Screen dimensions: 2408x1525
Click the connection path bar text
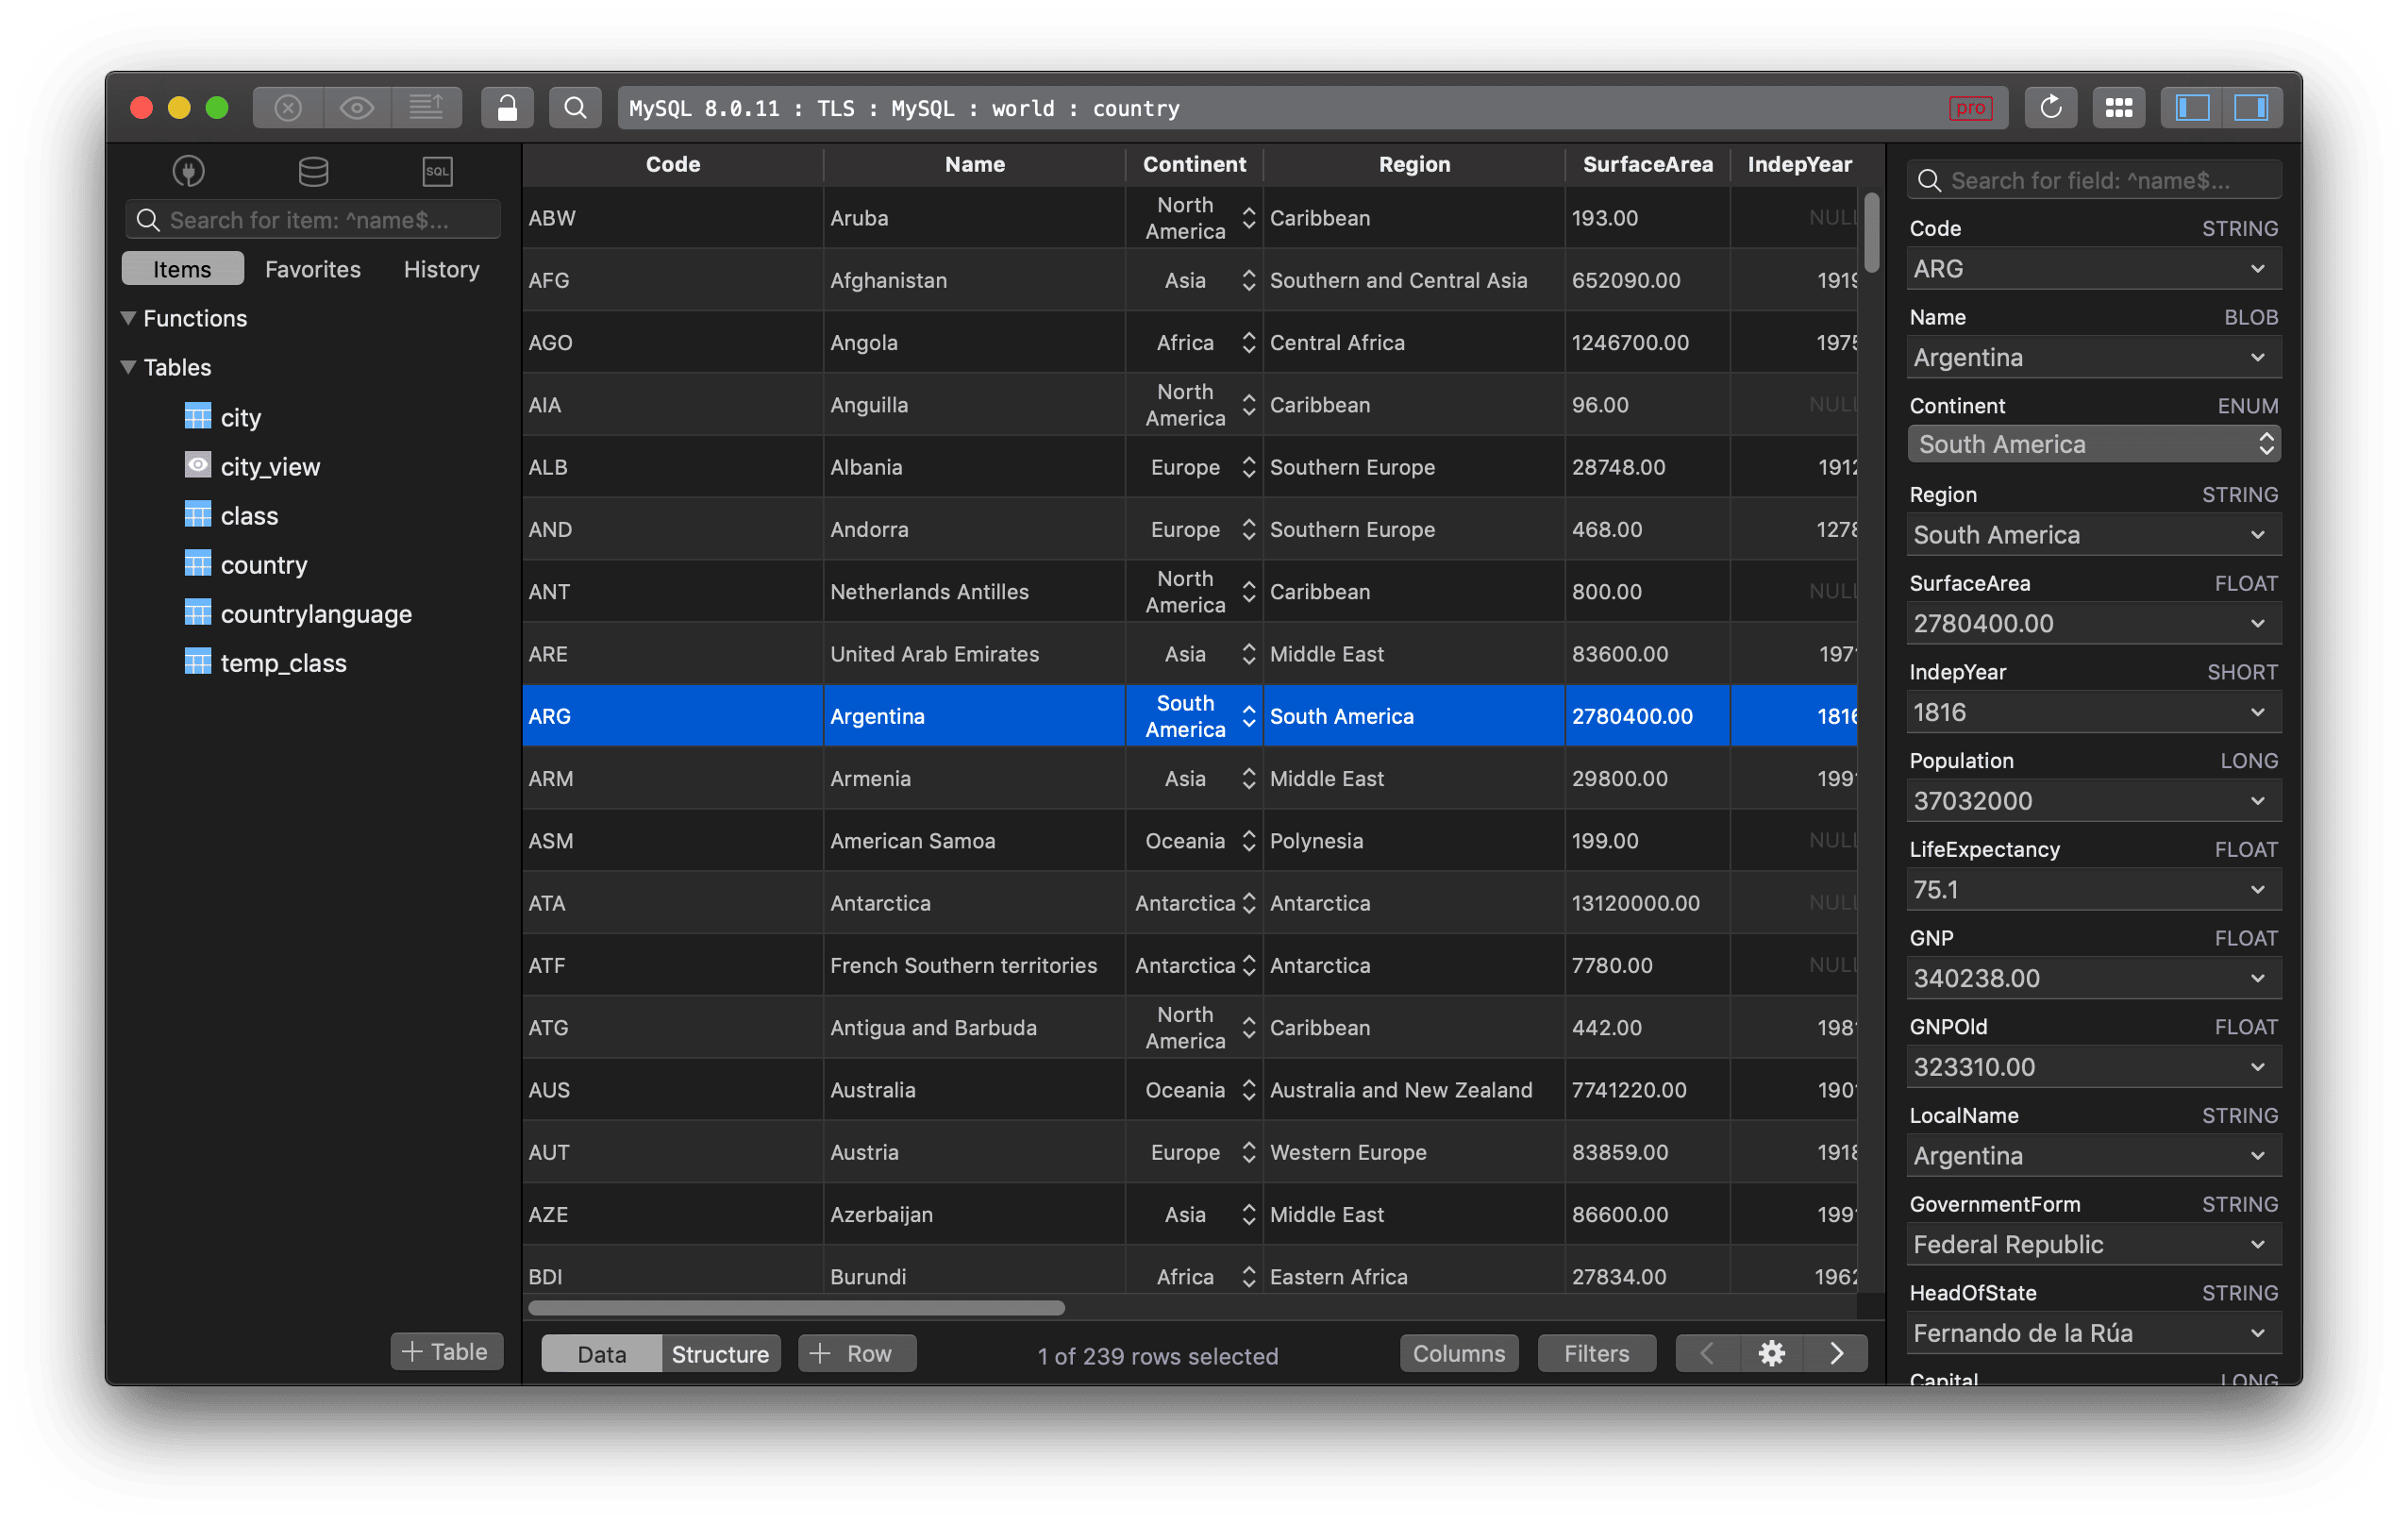(904, 108)
